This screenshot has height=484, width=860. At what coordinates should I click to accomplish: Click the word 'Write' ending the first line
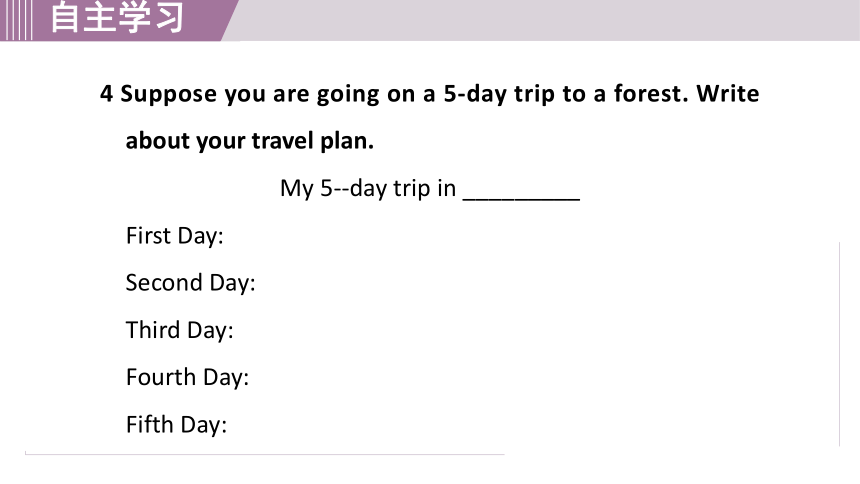[728, 94]
